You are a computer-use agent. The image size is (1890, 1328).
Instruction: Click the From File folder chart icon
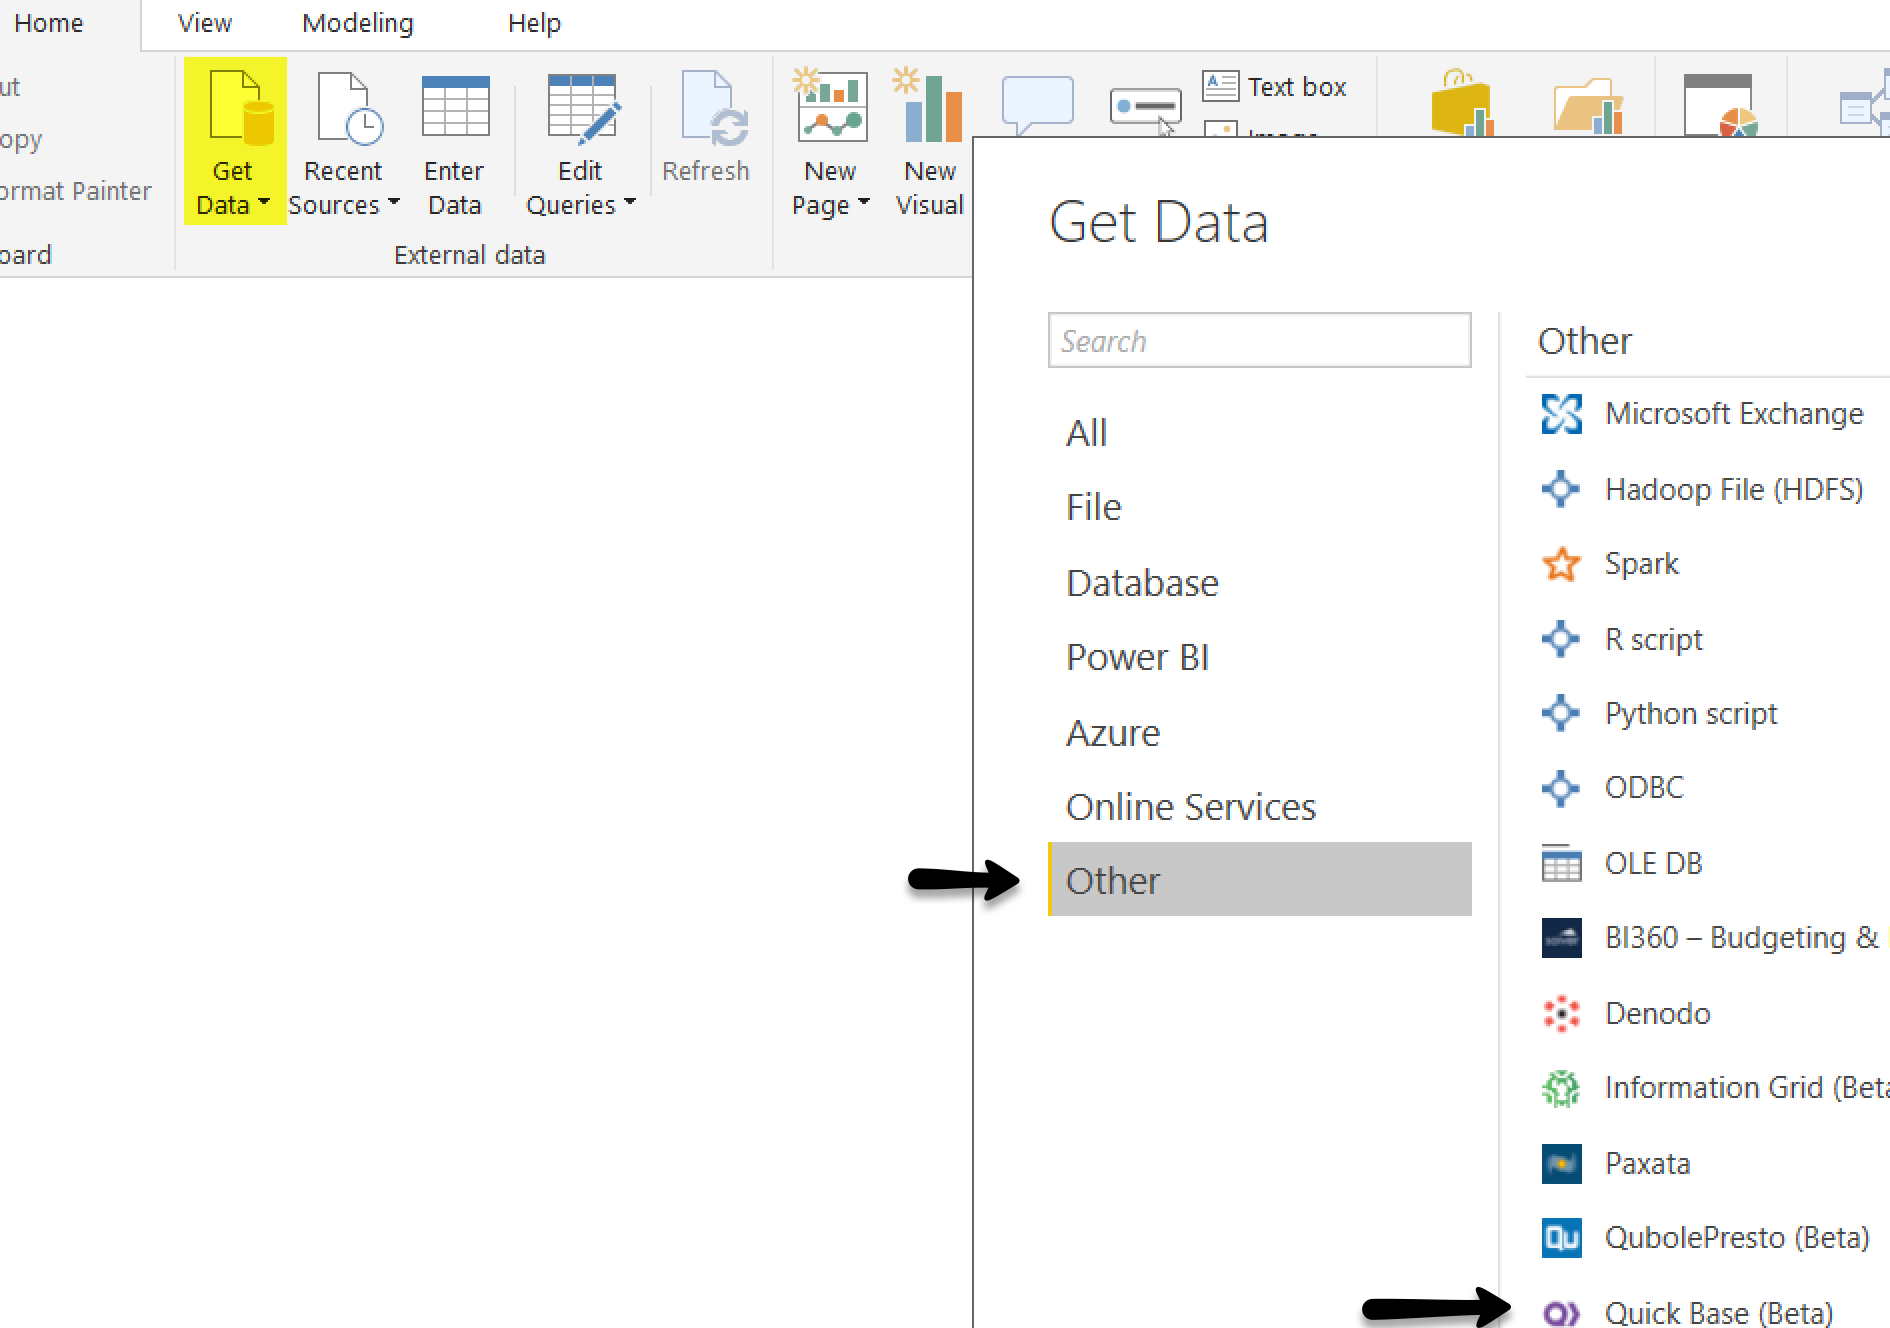pyautogui.click(x=1588, y=106)
